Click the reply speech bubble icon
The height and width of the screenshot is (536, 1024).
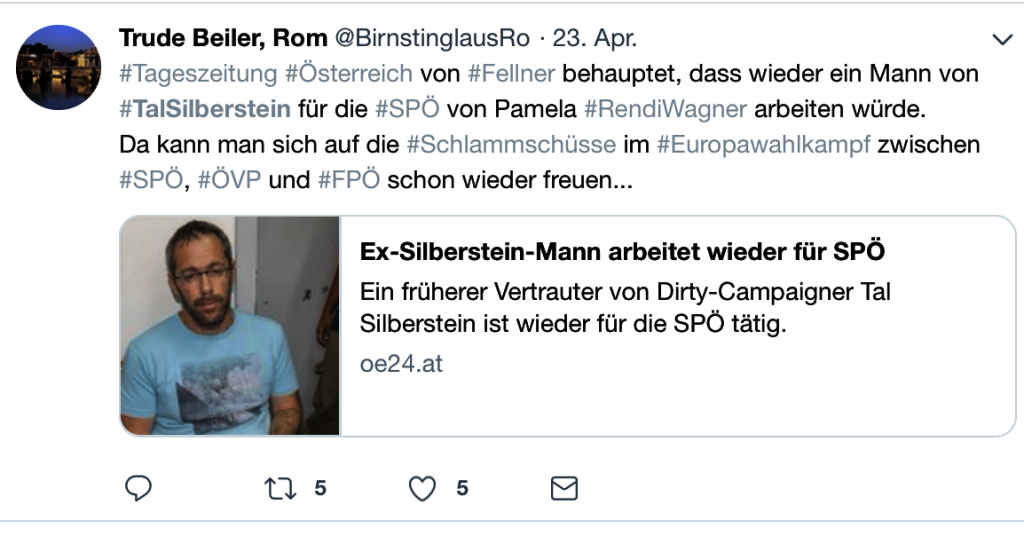click(x=138, y=488)
